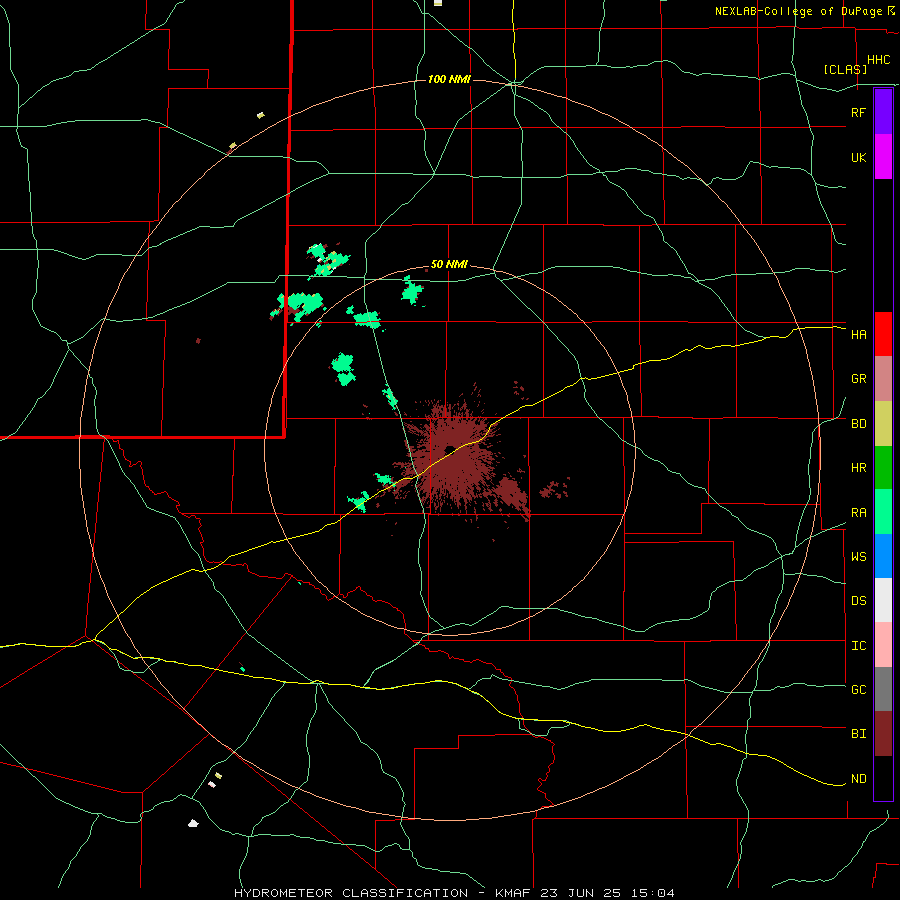Click the "HYDROMETEOR CLASSIFICATION" title text
Image resolution: width=900 pixels, height=900 pixels.
point(351,893)
